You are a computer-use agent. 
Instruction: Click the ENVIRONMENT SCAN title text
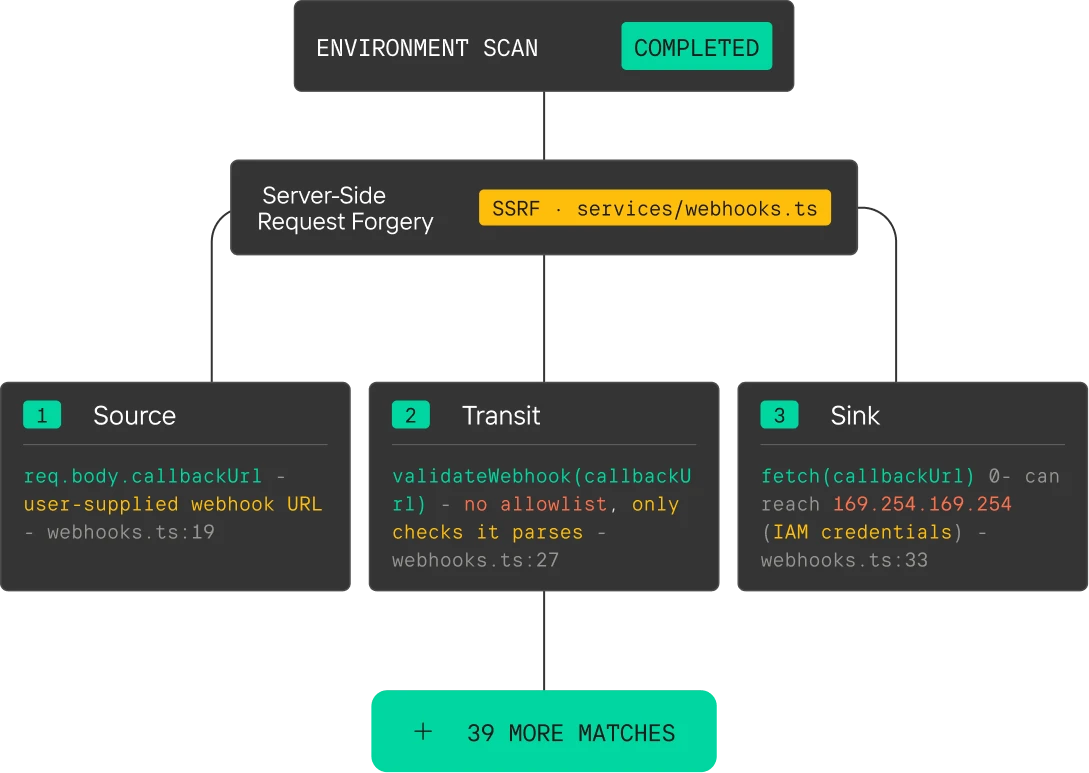pos(427,48)
